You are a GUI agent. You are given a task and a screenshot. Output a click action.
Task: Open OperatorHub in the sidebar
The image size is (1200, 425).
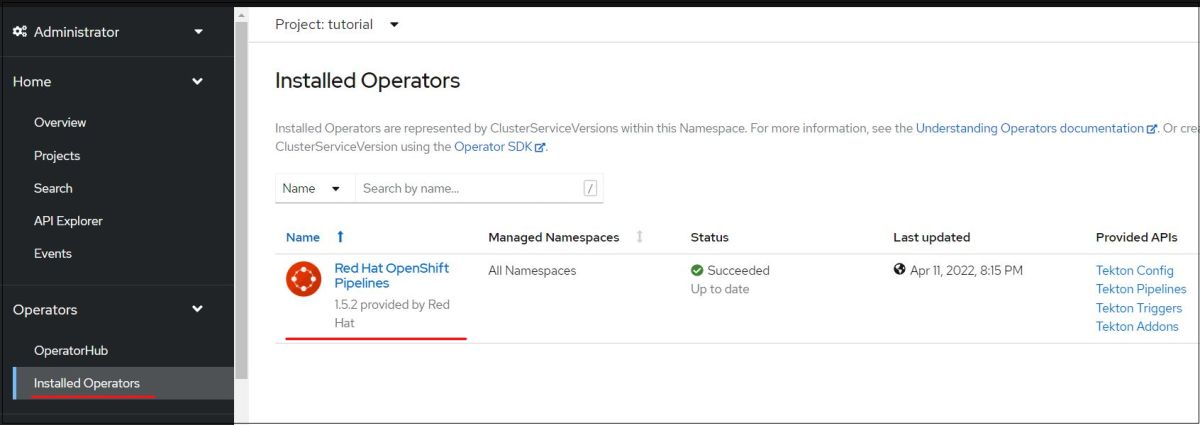[71, 351]
